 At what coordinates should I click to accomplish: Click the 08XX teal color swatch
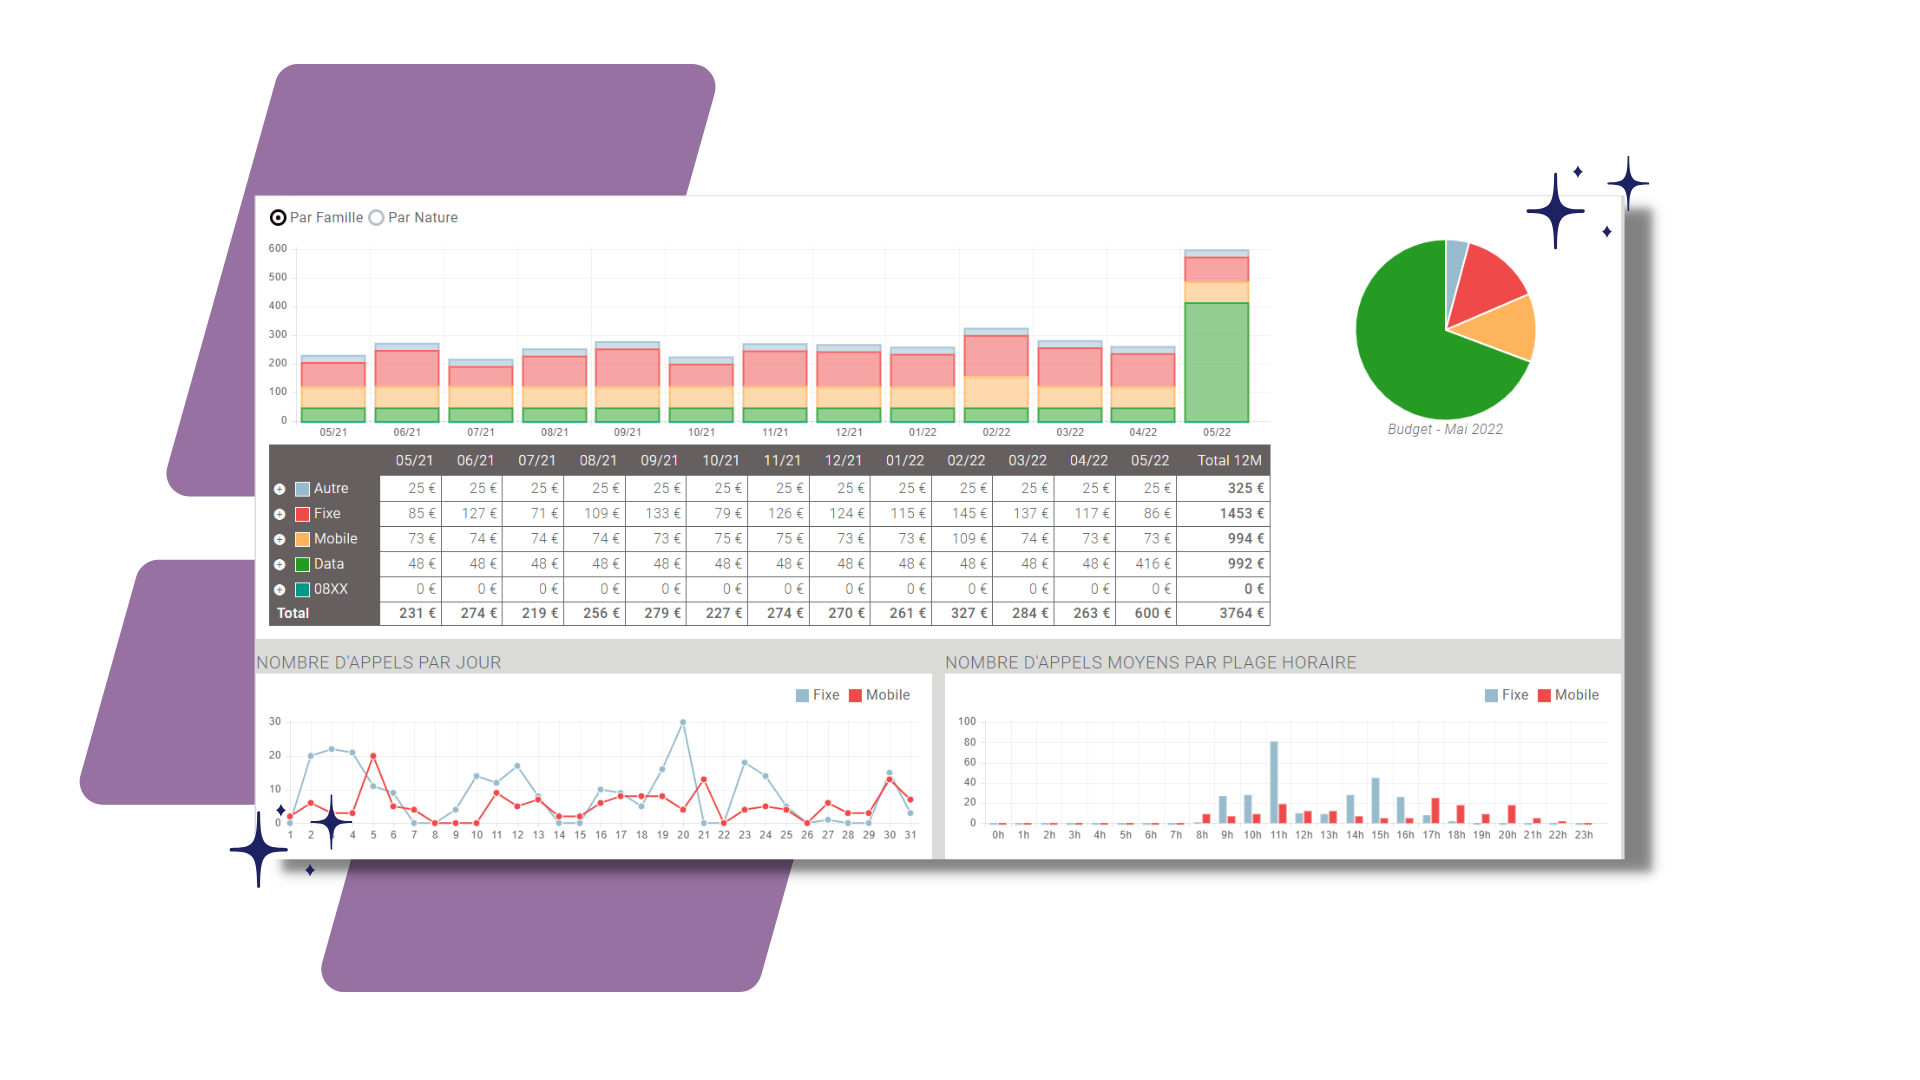pyautogui.click(x=302, y=590)
